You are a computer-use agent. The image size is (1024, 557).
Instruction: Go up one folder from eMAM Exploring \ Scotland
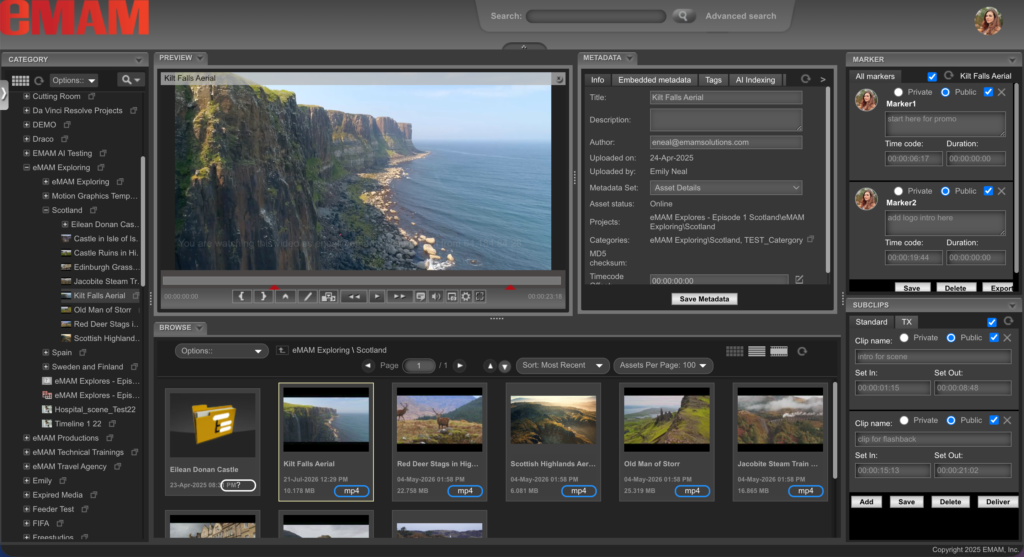[281, 350]
